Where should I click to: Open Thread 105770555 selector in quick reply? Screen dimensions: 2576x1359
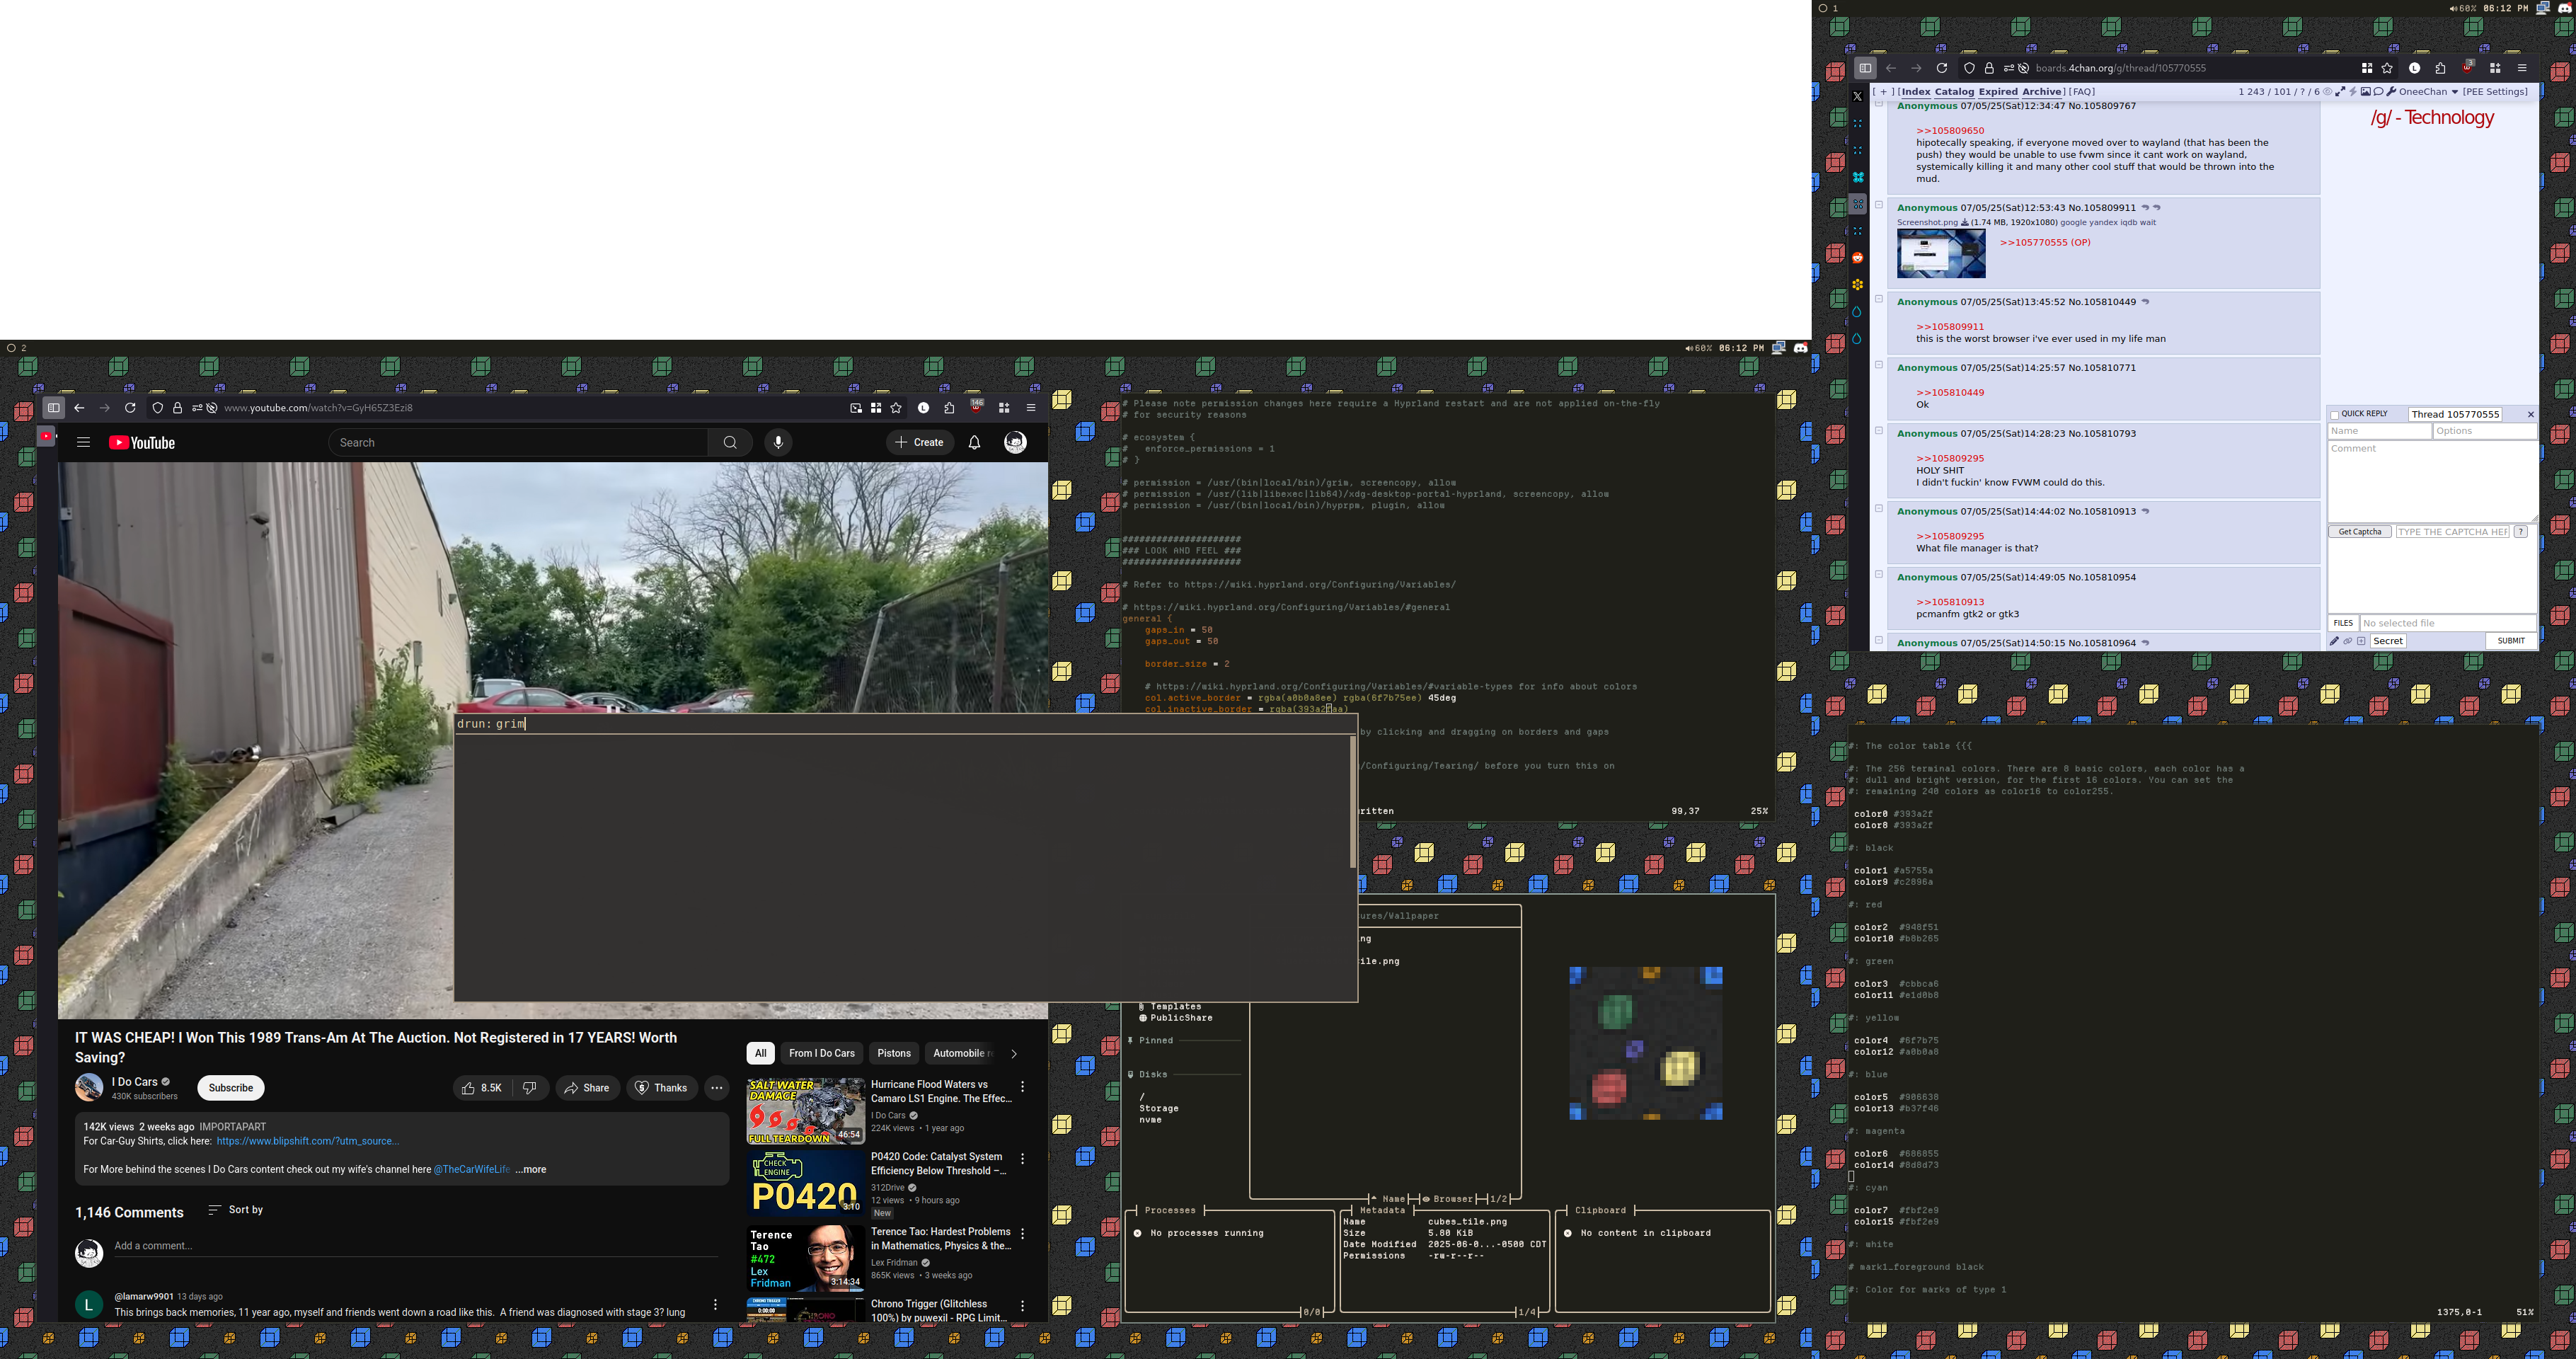point(2455,414)
